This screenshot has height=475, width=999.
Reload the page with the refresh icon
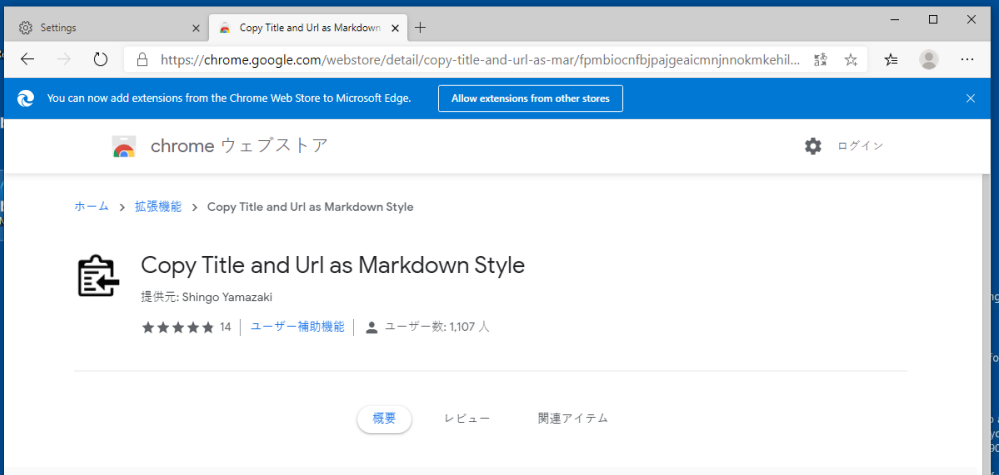coord(100,59)
